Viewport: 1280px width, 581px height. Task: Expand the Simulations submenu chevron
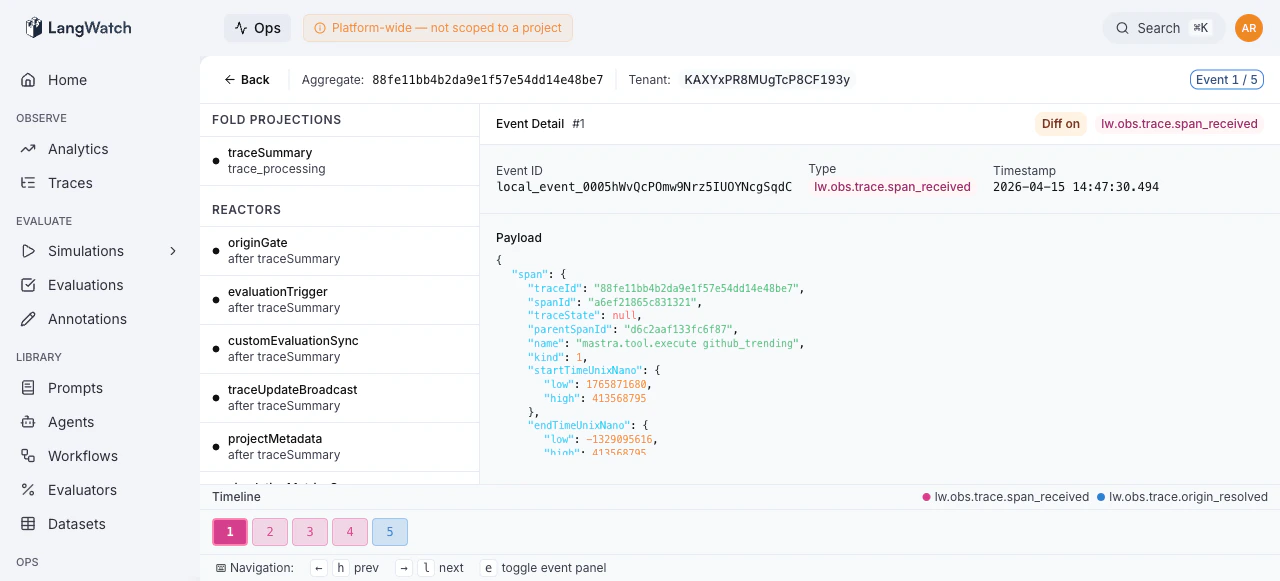[172, 251]
